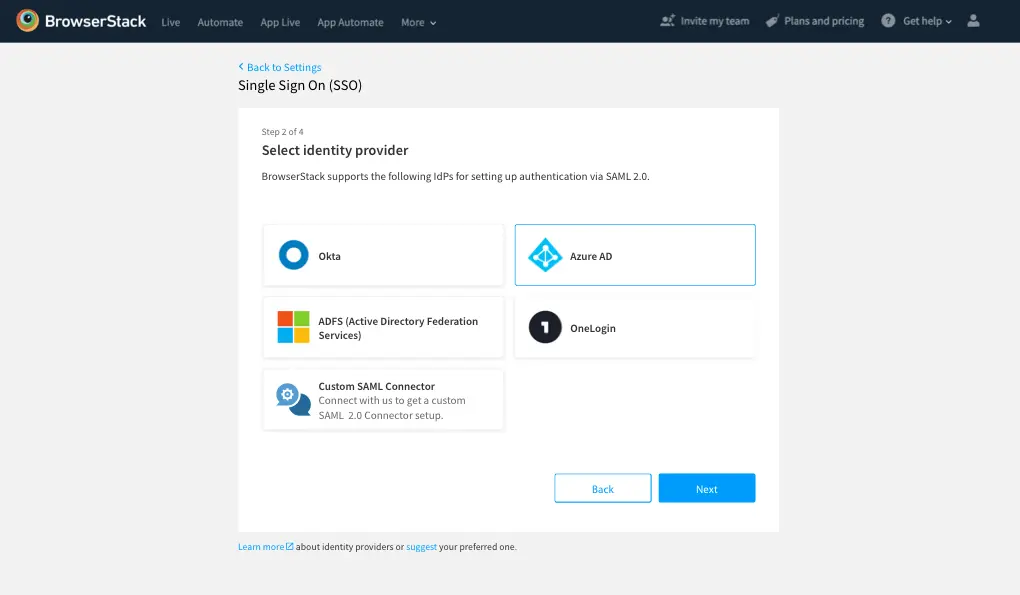Screen dimensions: 1020x595
Task: Click the Get help question mark icon
Action: (888, 21)
